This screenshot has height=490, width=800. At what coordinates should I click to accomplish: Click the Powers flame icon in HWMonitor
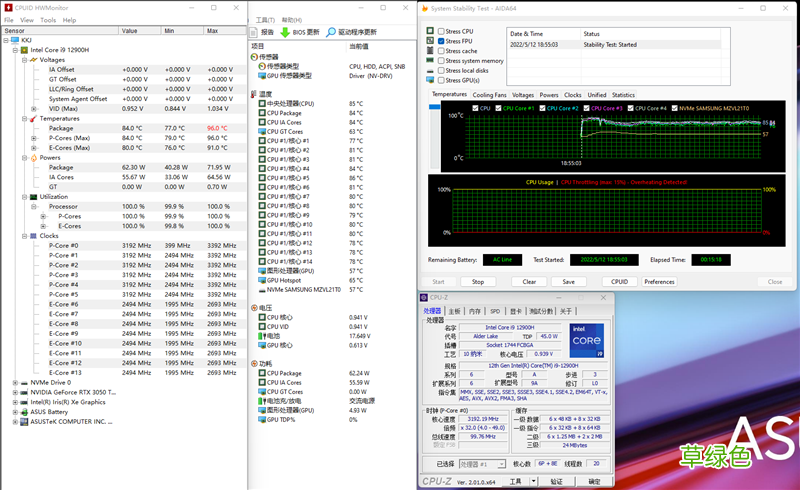[x=36, y=157]
